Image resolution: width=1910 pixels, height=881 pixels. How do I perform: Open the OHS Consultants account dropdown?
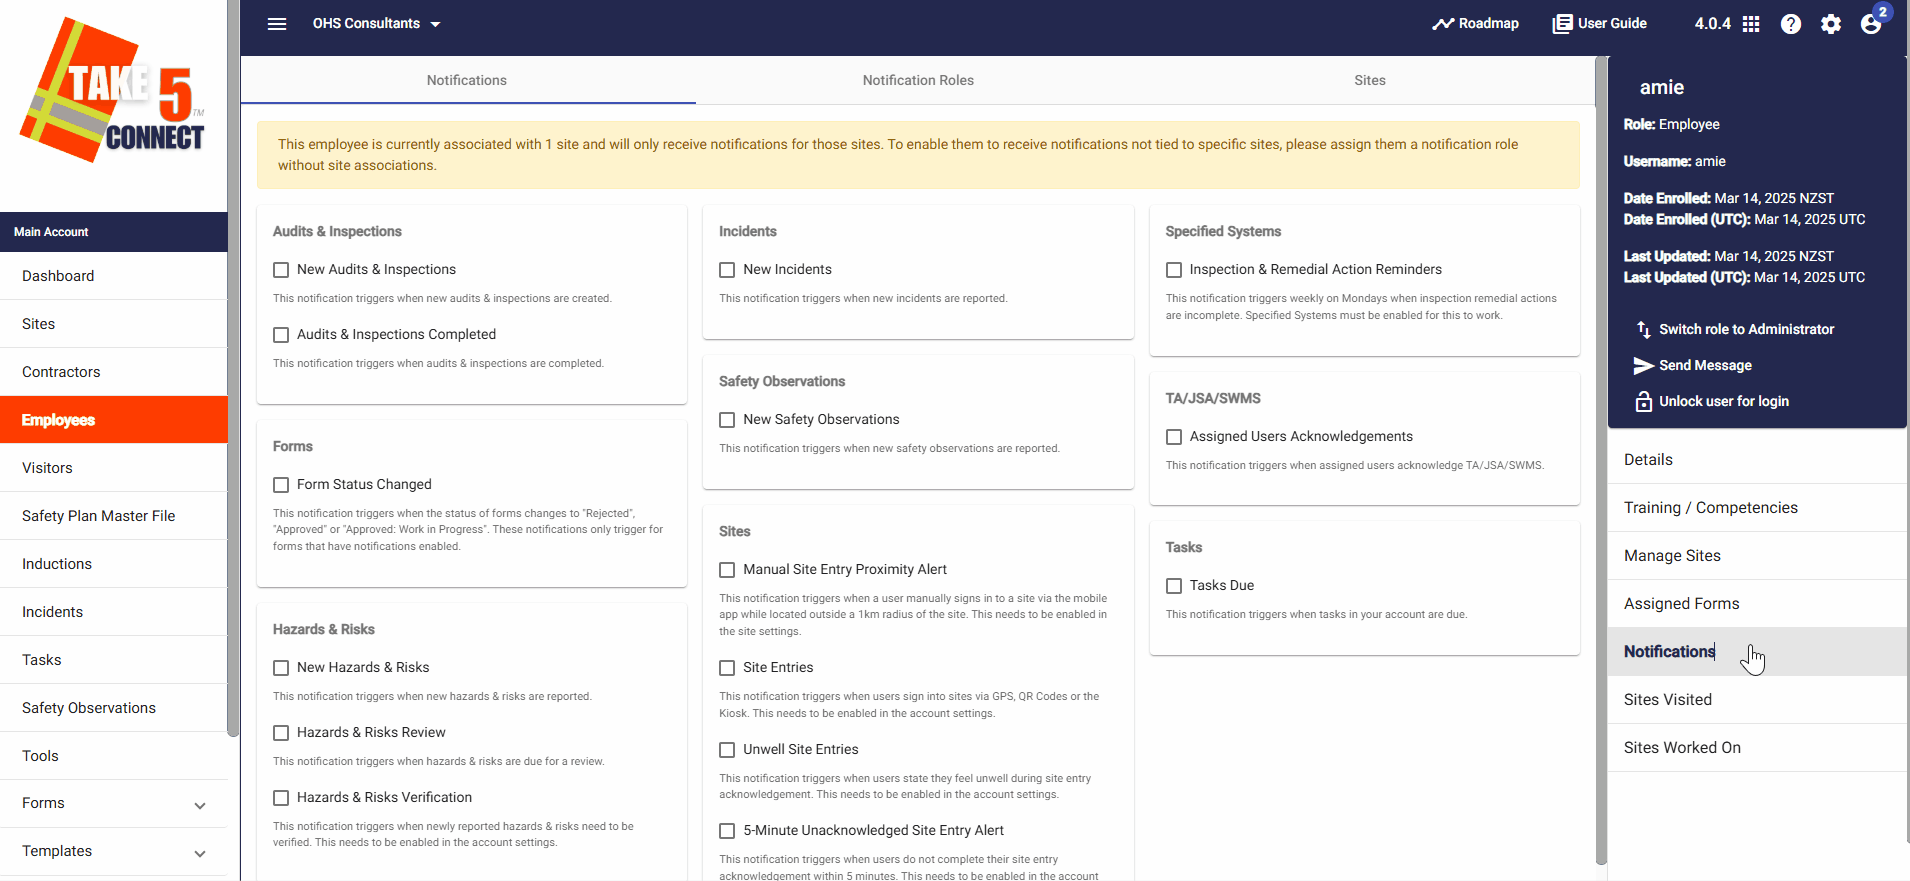pos(376,24)
